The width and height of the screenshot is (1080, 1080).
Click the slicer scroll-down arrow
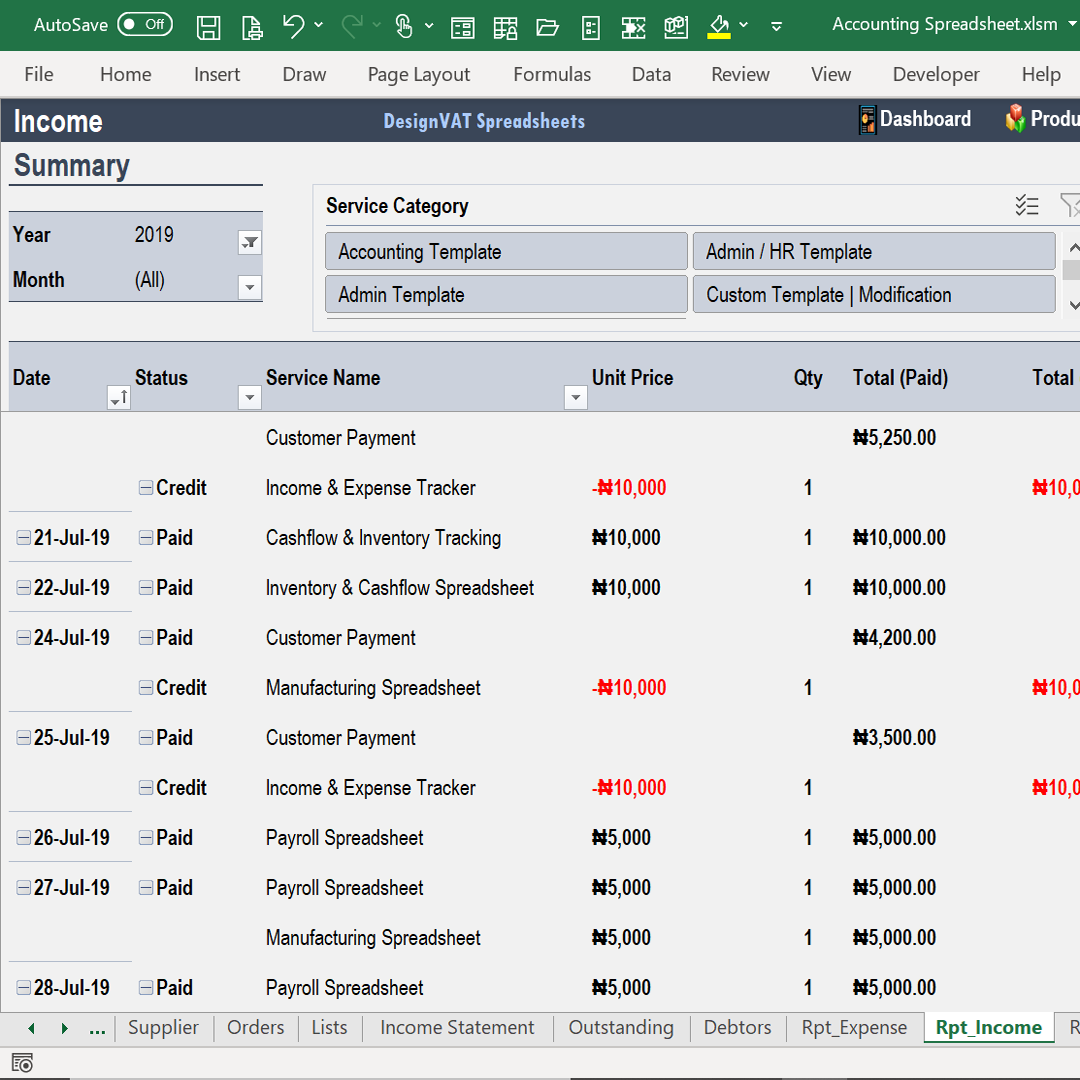(1072, 305)
